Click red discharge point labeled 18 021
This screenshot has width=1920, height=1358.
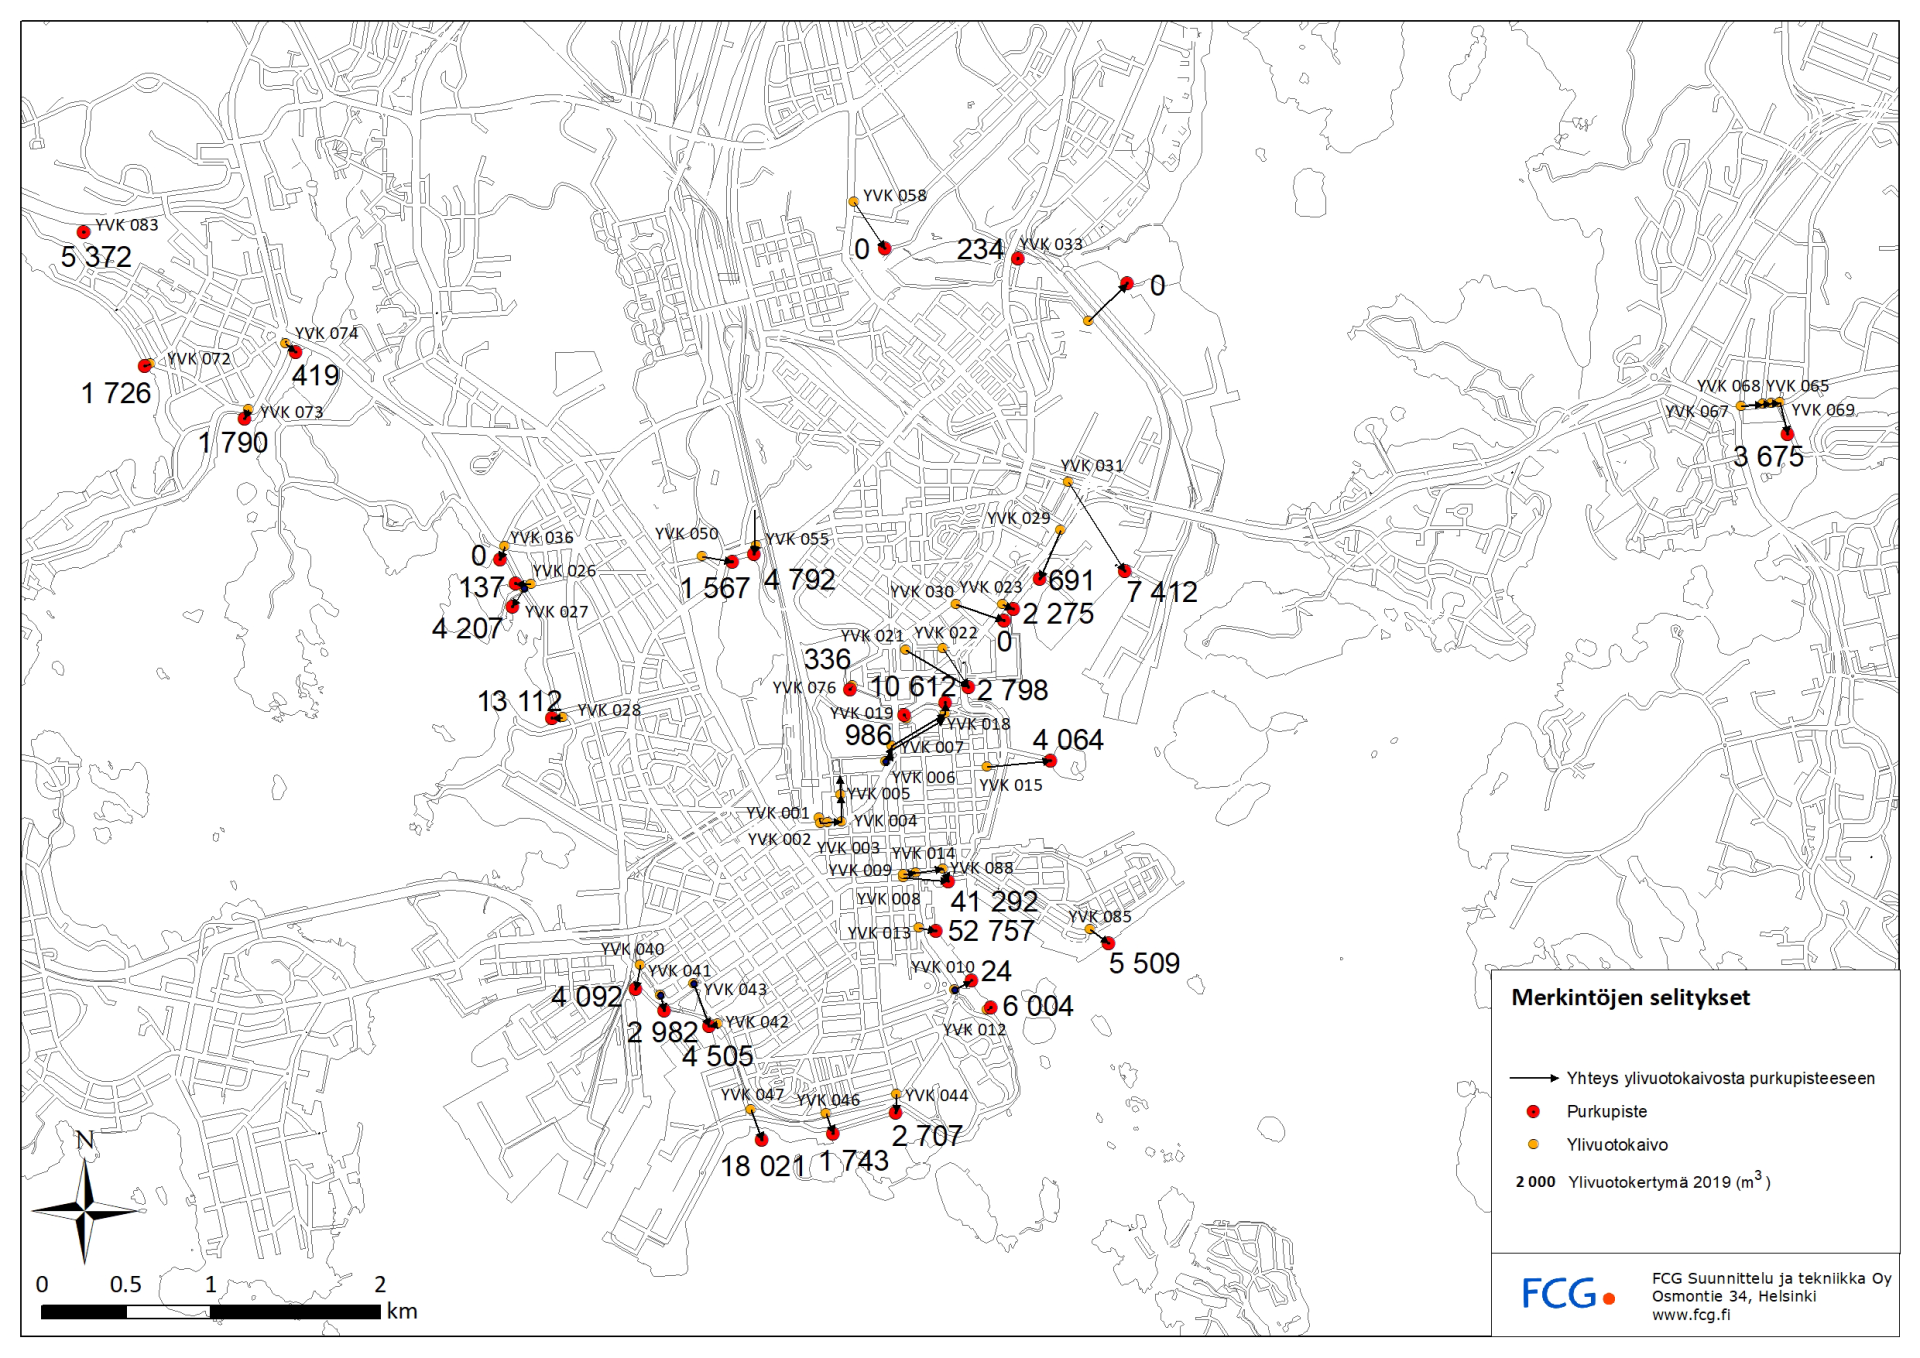pos(762,1139)
